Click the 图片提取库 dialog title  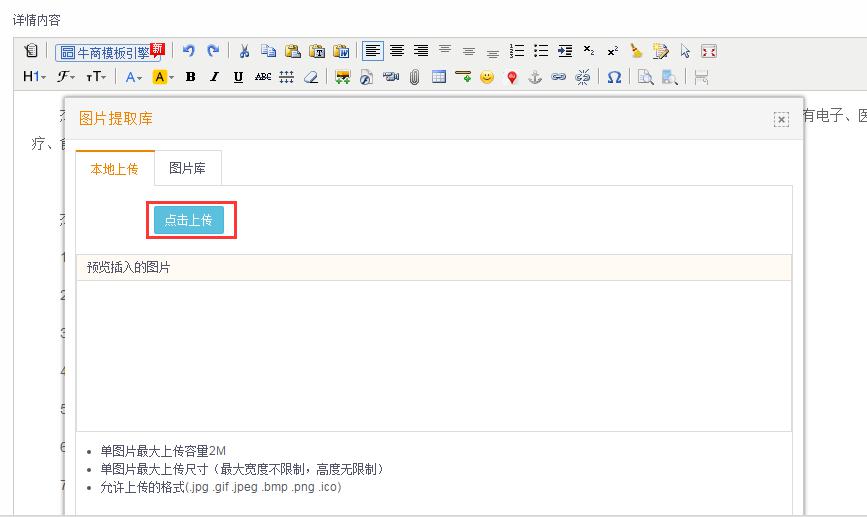click(x=116, y=118)
